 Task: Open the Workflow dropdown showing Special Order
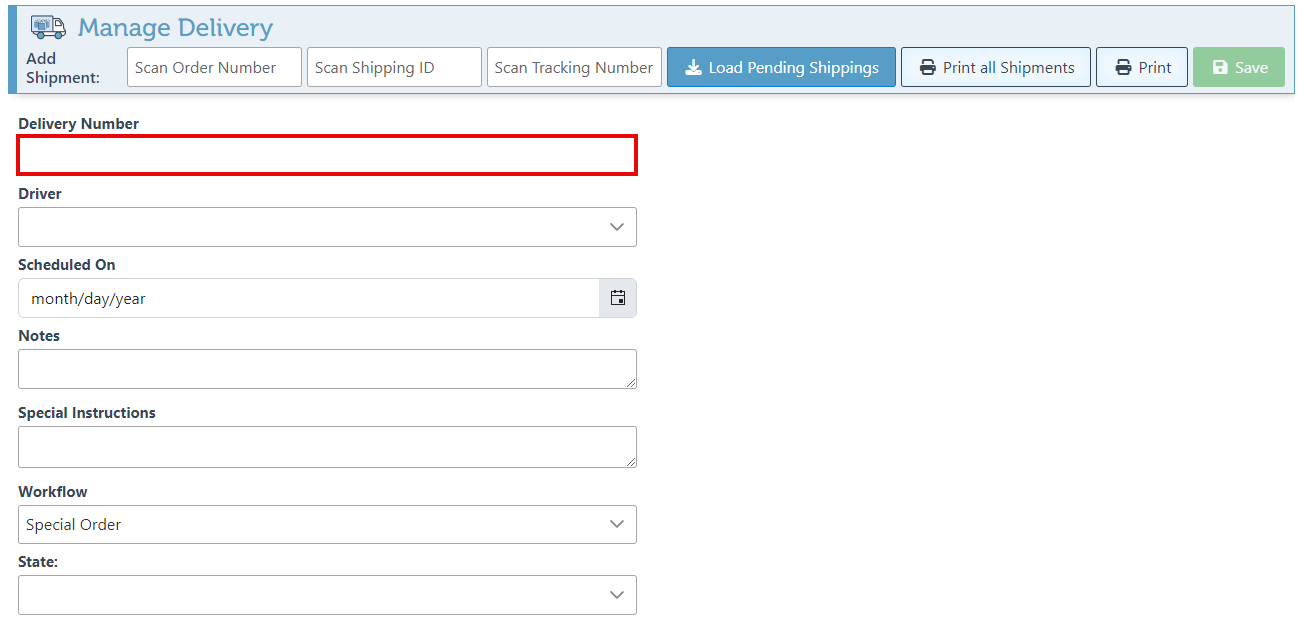pos(327,525)
